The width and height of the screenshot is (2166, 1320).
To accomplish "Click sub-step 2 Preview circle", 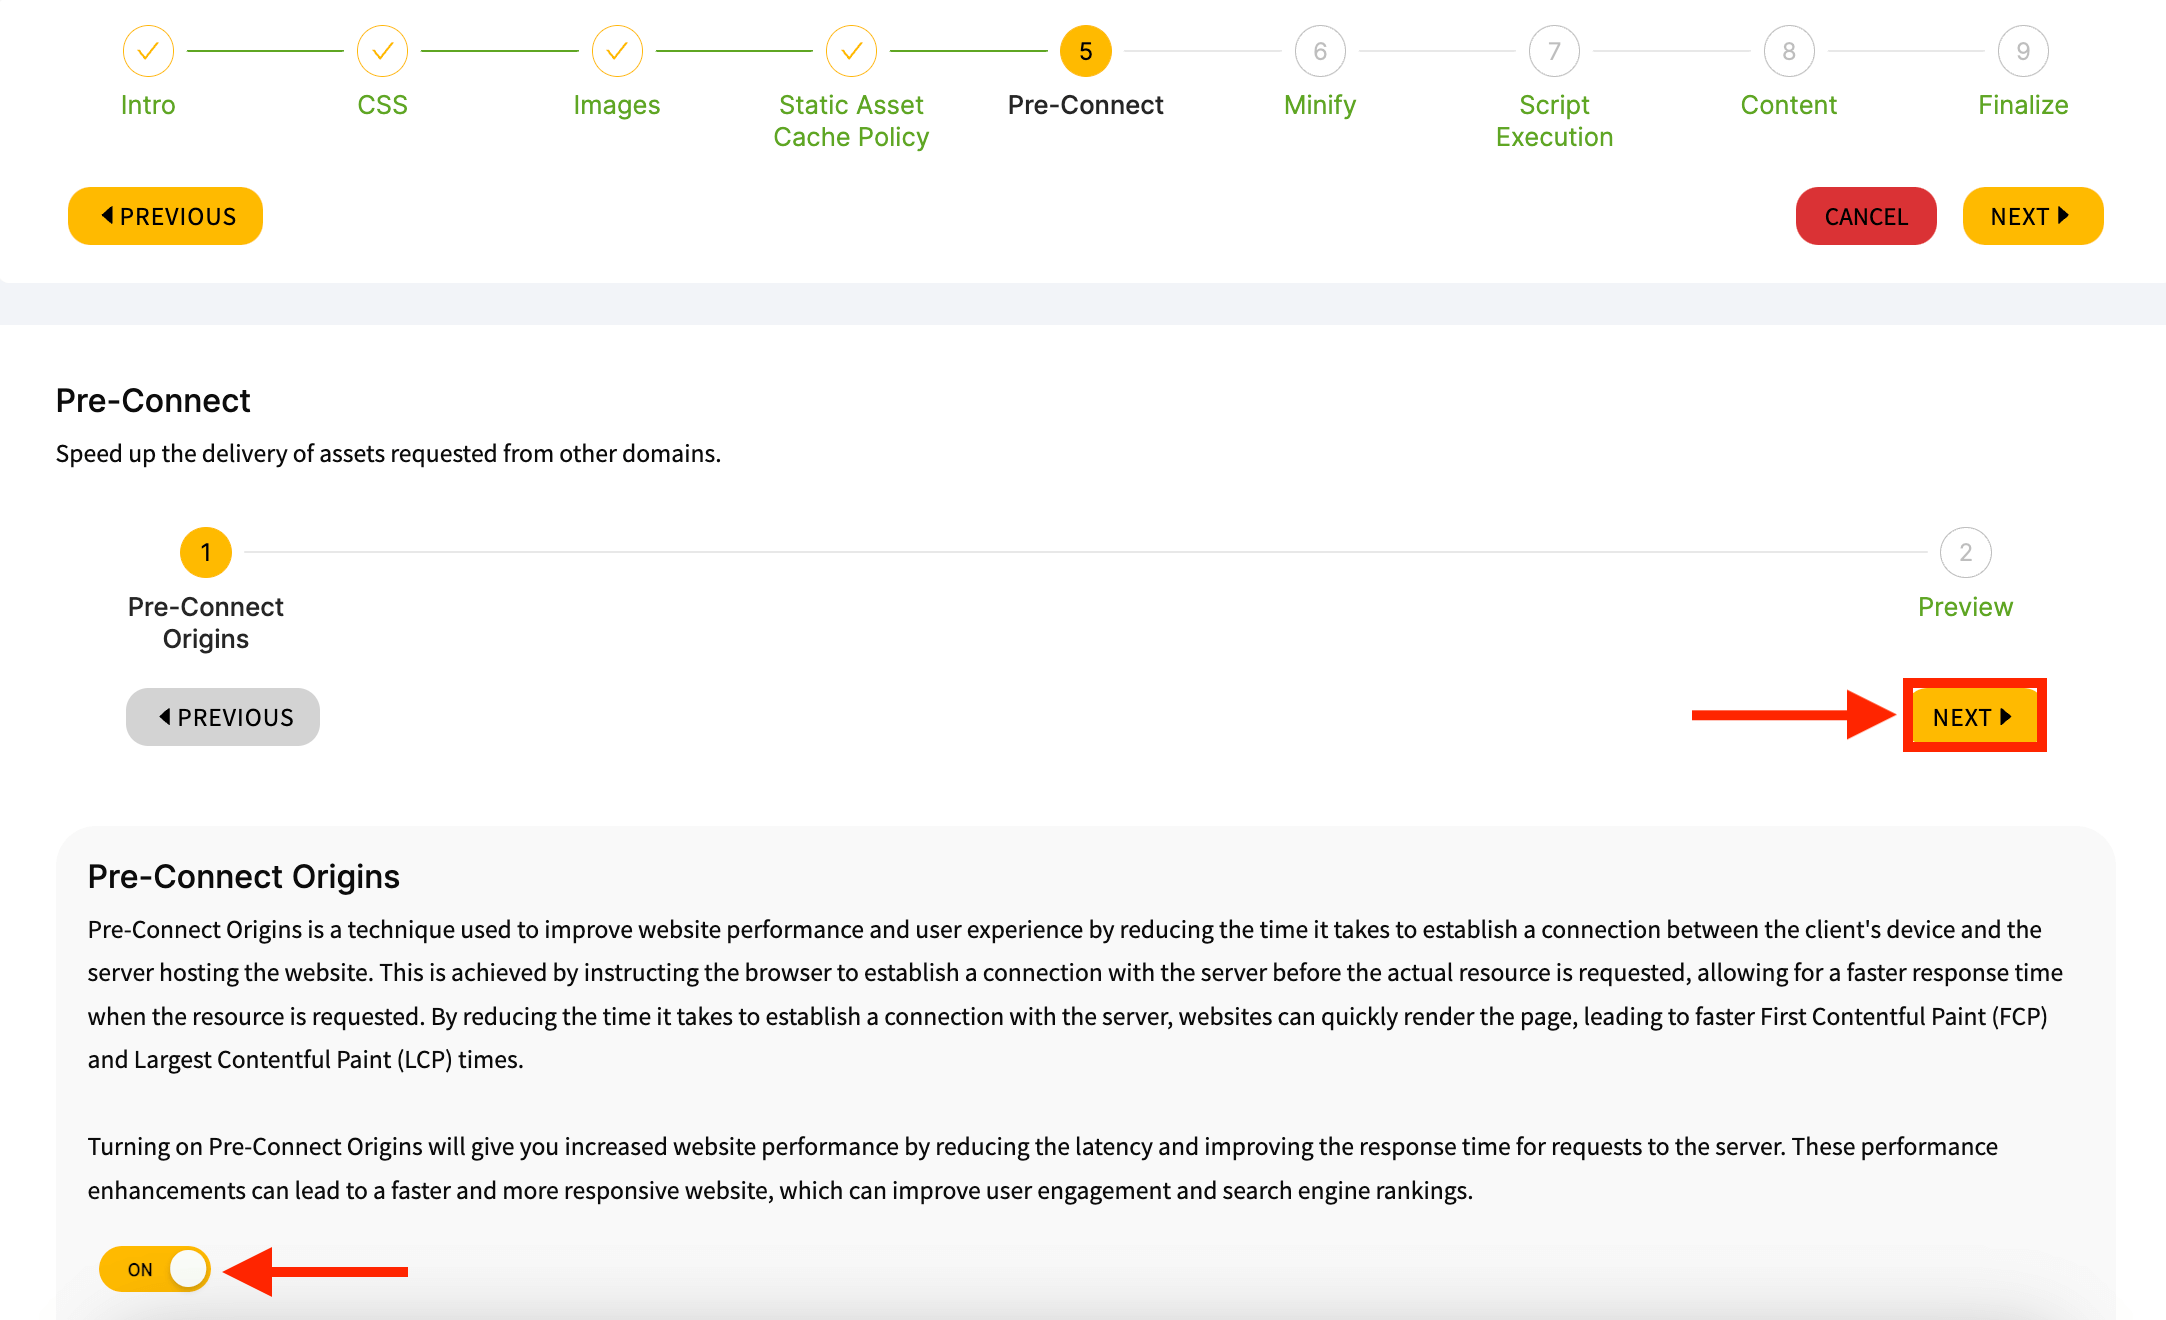I will click(x=1966, y=552).
